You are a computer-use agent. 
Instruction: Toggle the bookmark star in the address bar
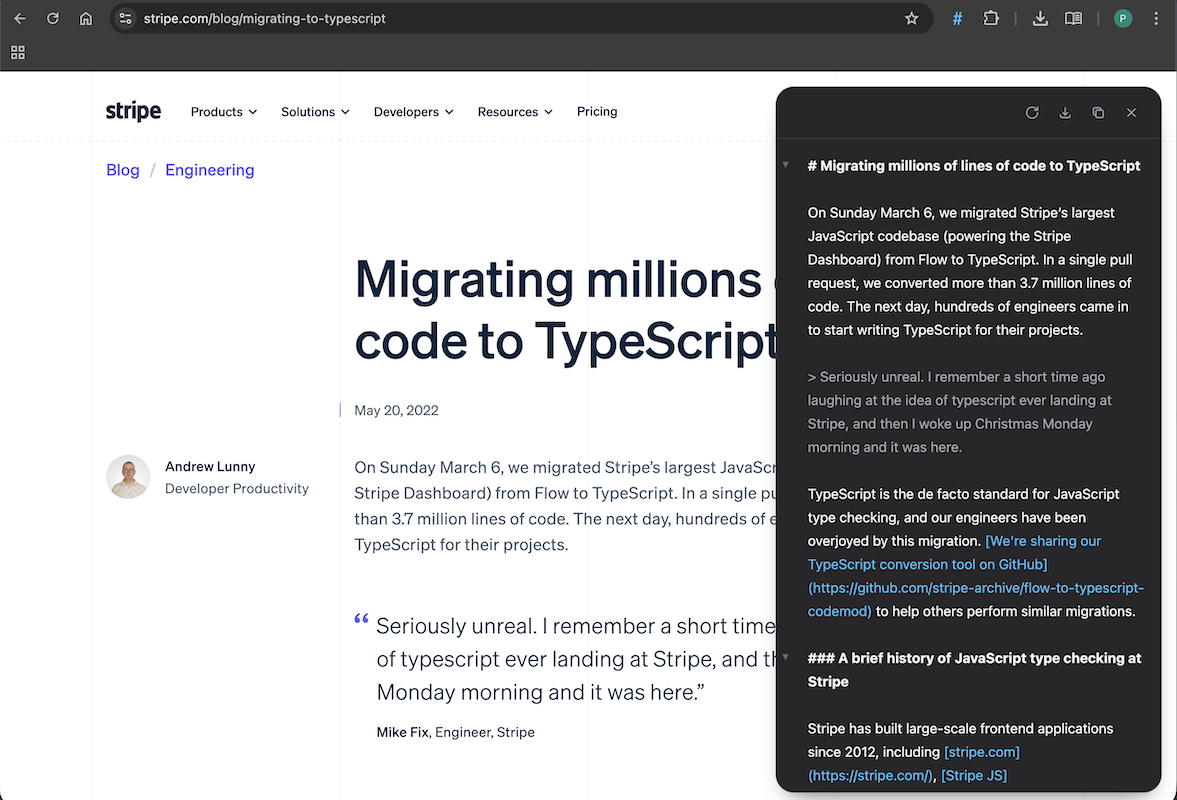point(911,18)
